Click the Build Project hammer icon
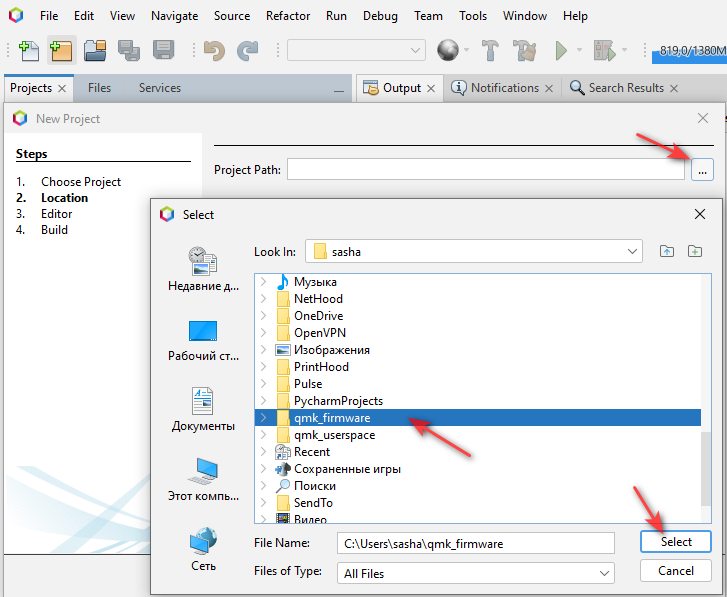The image size is (727, 597). [490, 50]
